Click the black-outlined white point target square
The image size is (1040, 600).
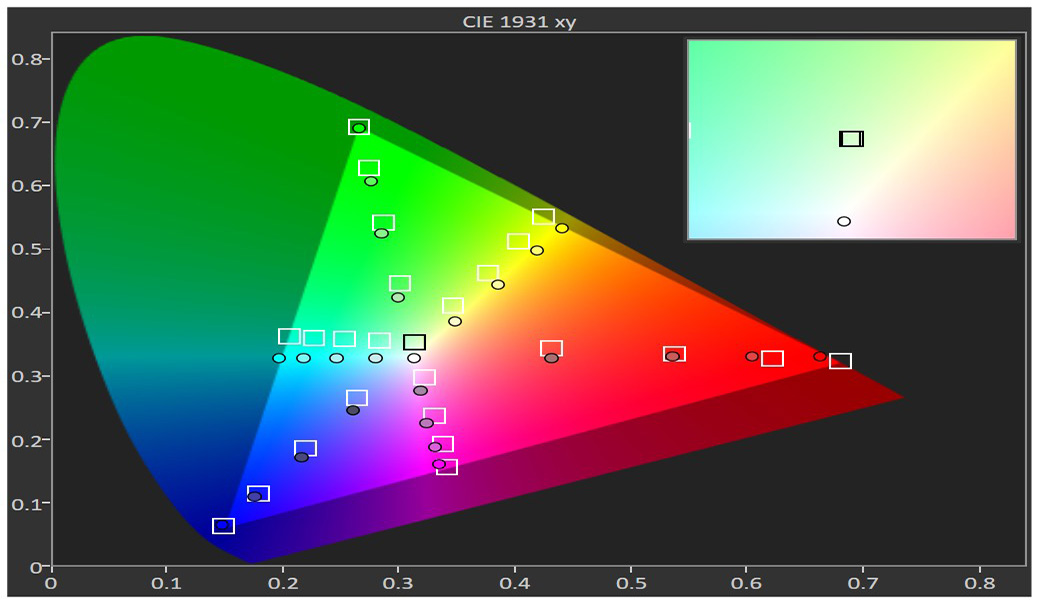coord(414,342)
